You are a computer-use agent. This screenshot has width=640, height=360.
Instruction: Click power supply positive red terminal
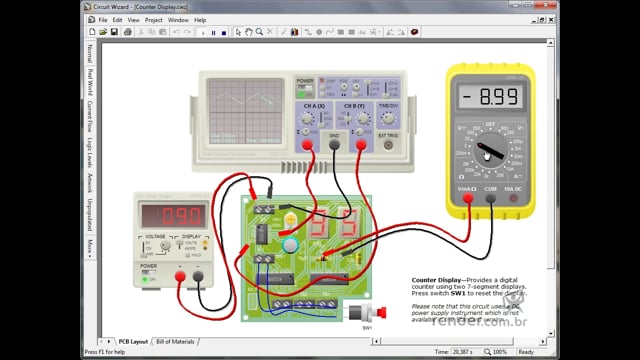[x=180, y=276]
